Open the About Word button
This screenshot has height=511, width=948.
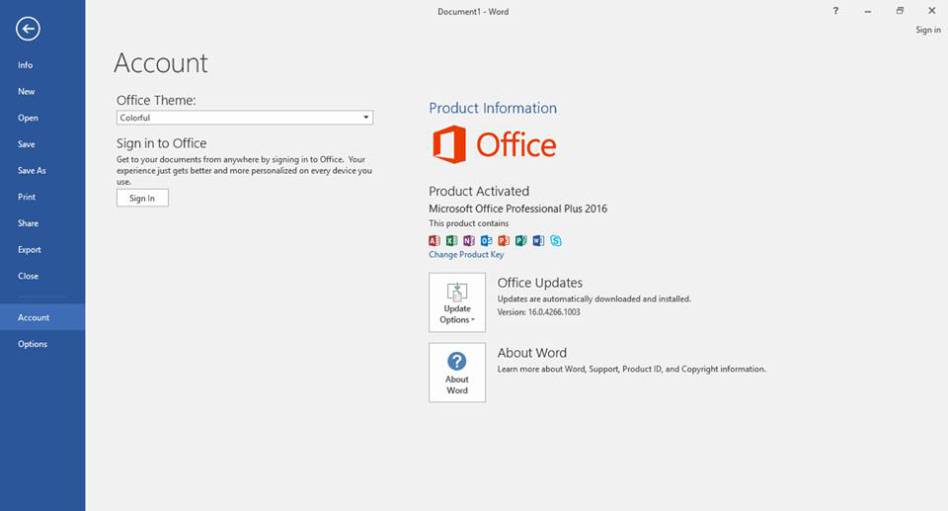457,373
